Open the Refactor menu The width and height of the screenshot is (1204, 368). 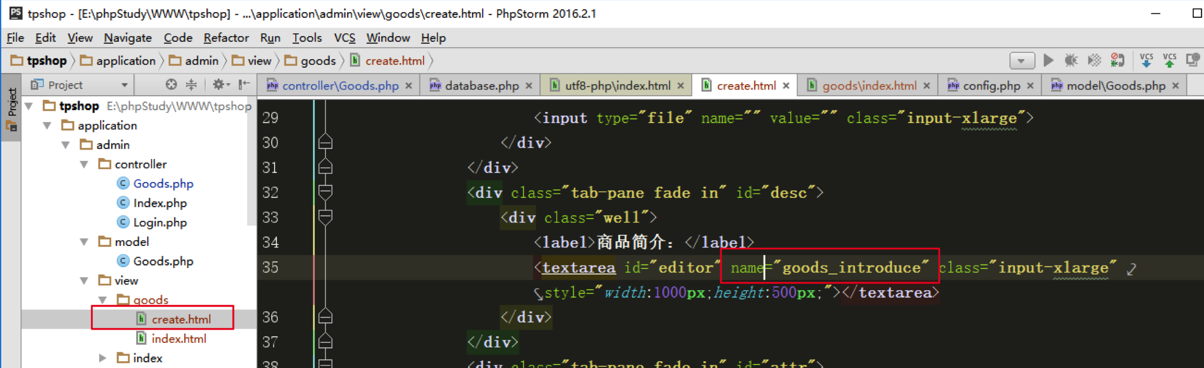point(226,38)
